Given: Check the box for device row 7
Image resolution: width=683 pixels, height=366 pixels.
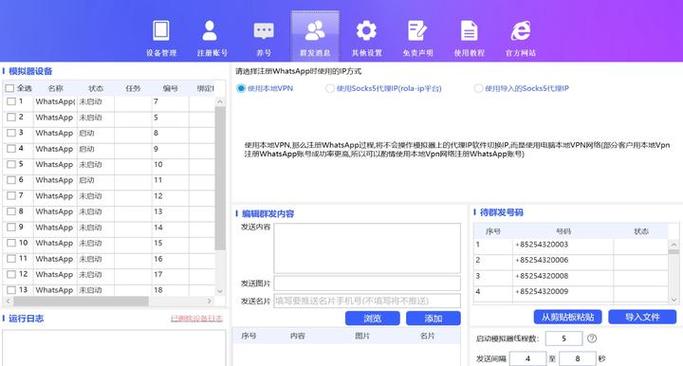Looking at the screenshot, I should pyautogui.click(x=11, y=196).
